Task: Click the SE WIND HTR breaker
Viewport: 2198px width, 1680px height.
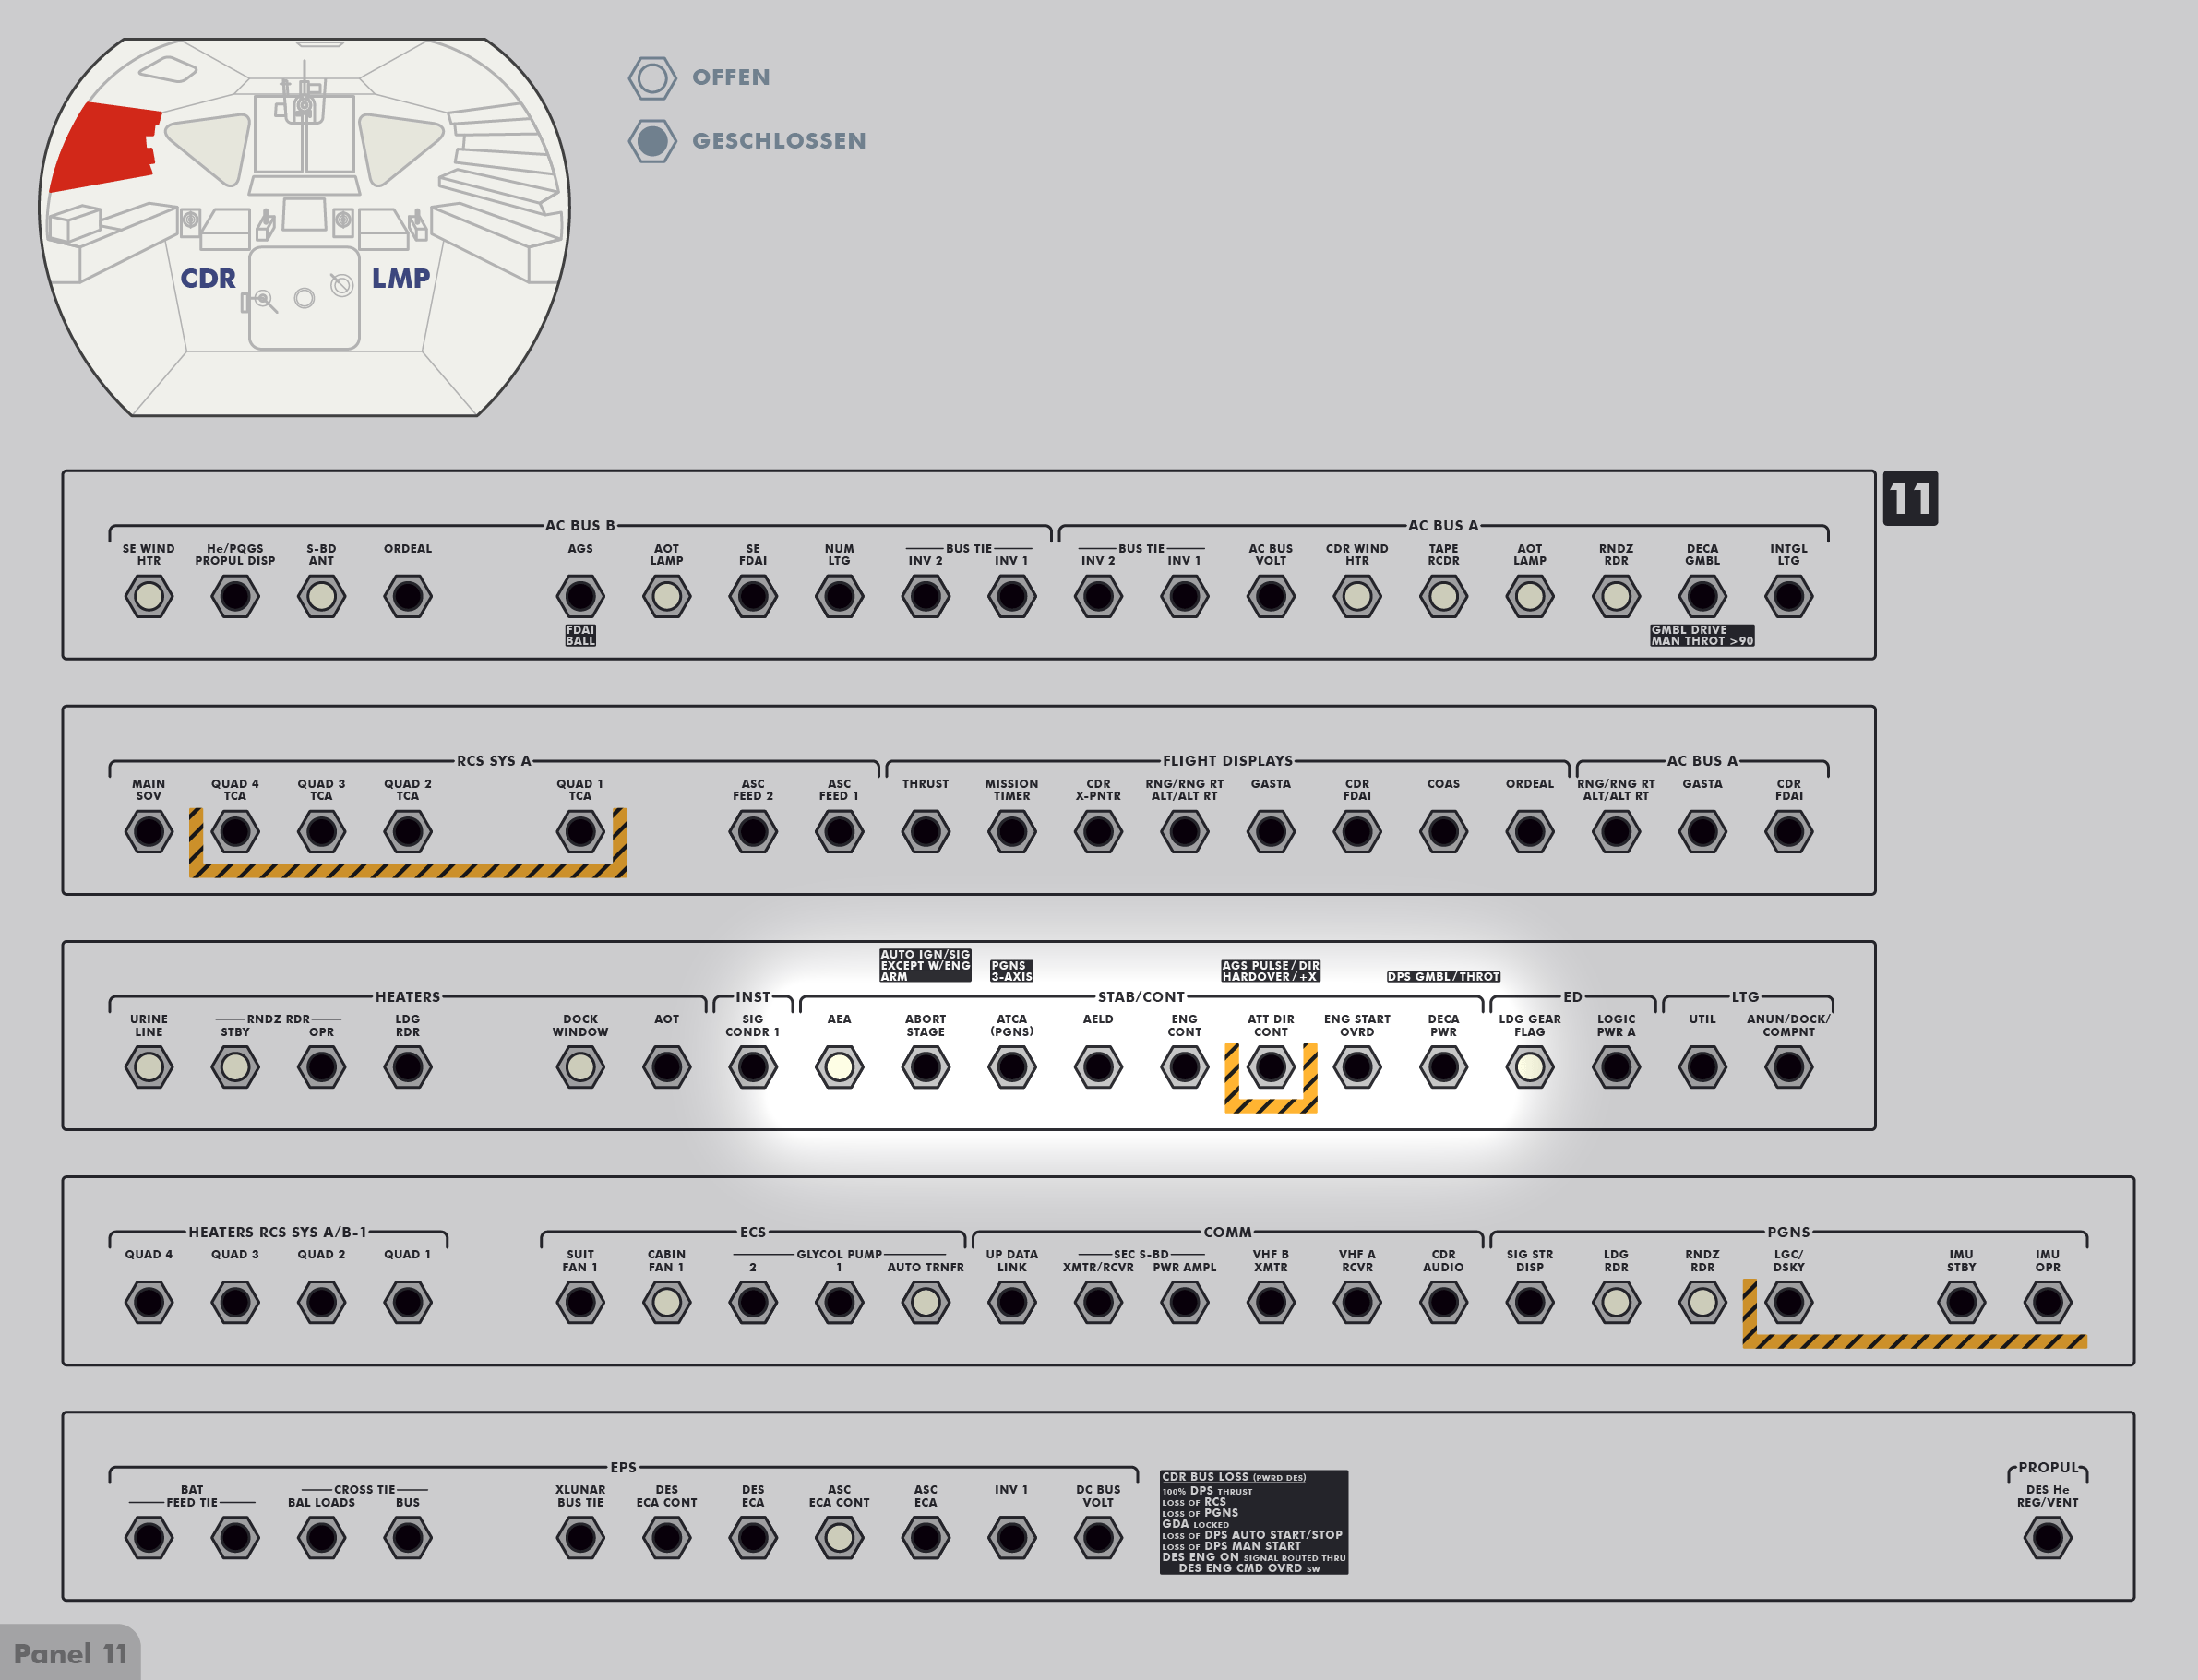Action: point(149,597)
